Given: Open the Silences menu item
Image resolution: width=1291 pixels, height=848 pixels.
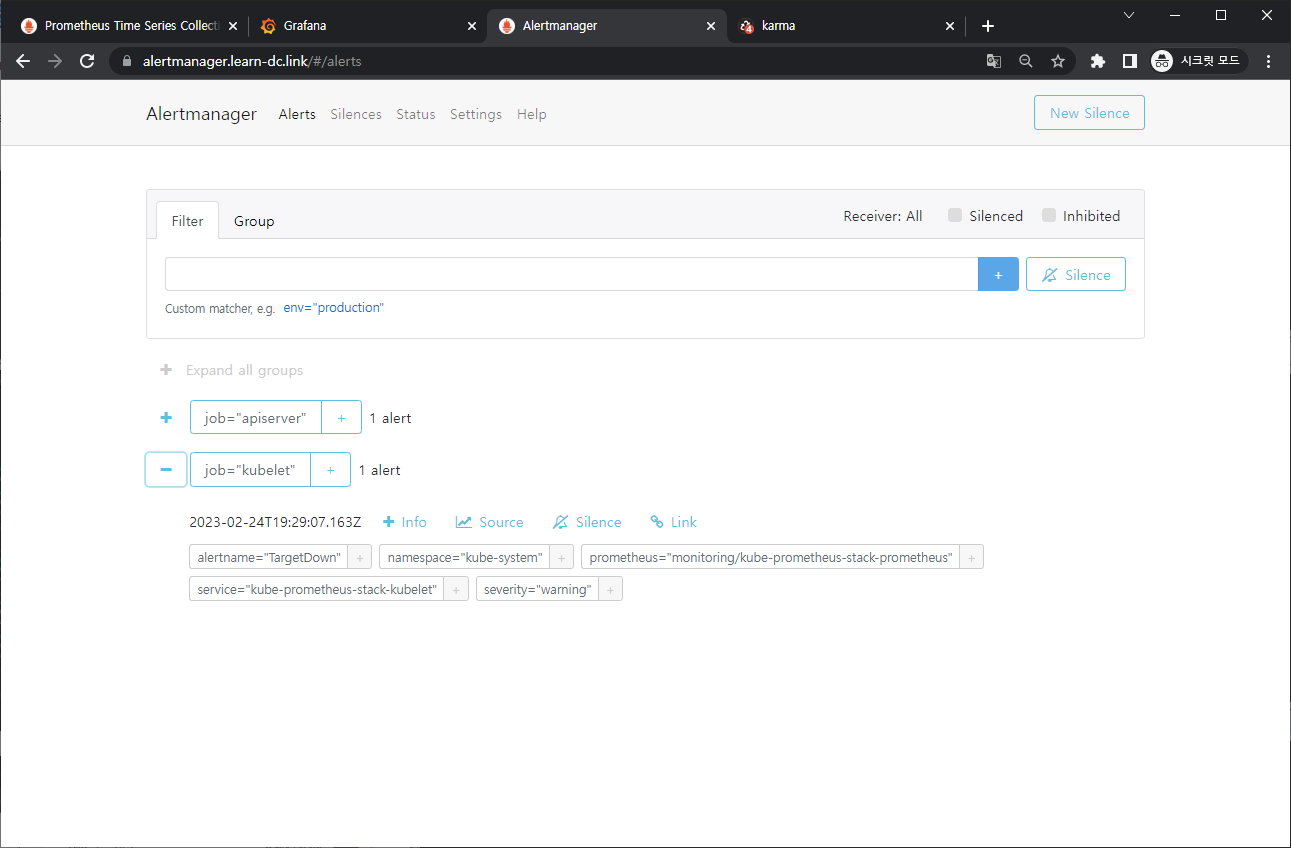Looking at the screenshot, I should point(356,114).
